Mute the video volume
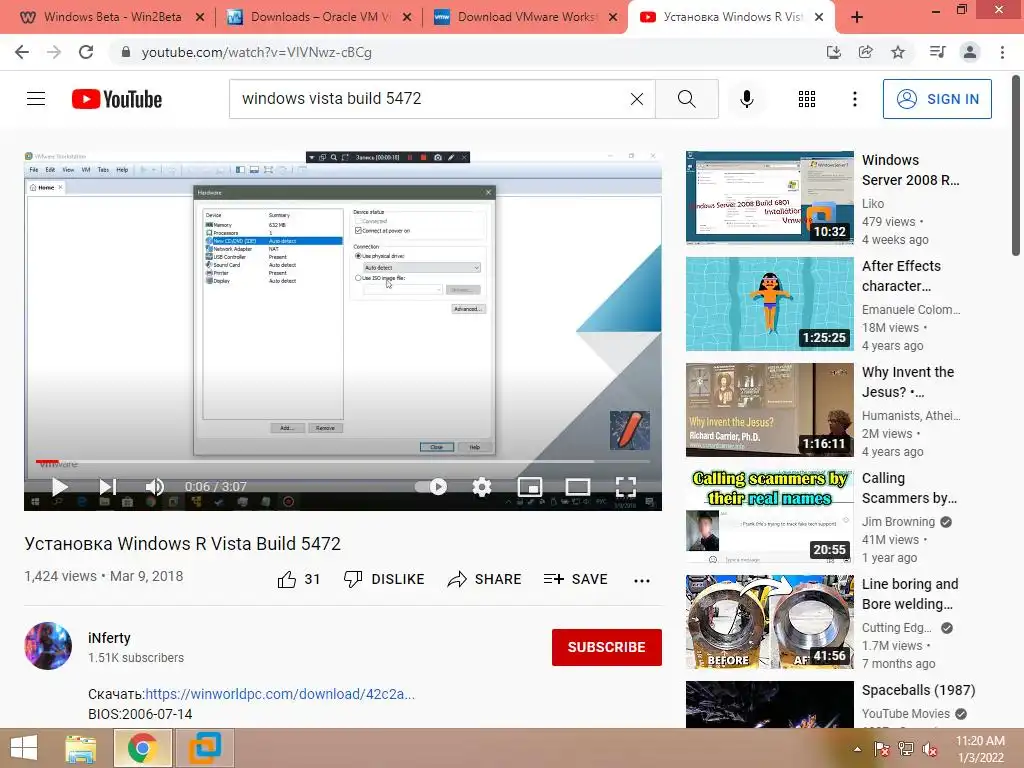This screenshot has height=768, width=1024. (154, 487)
